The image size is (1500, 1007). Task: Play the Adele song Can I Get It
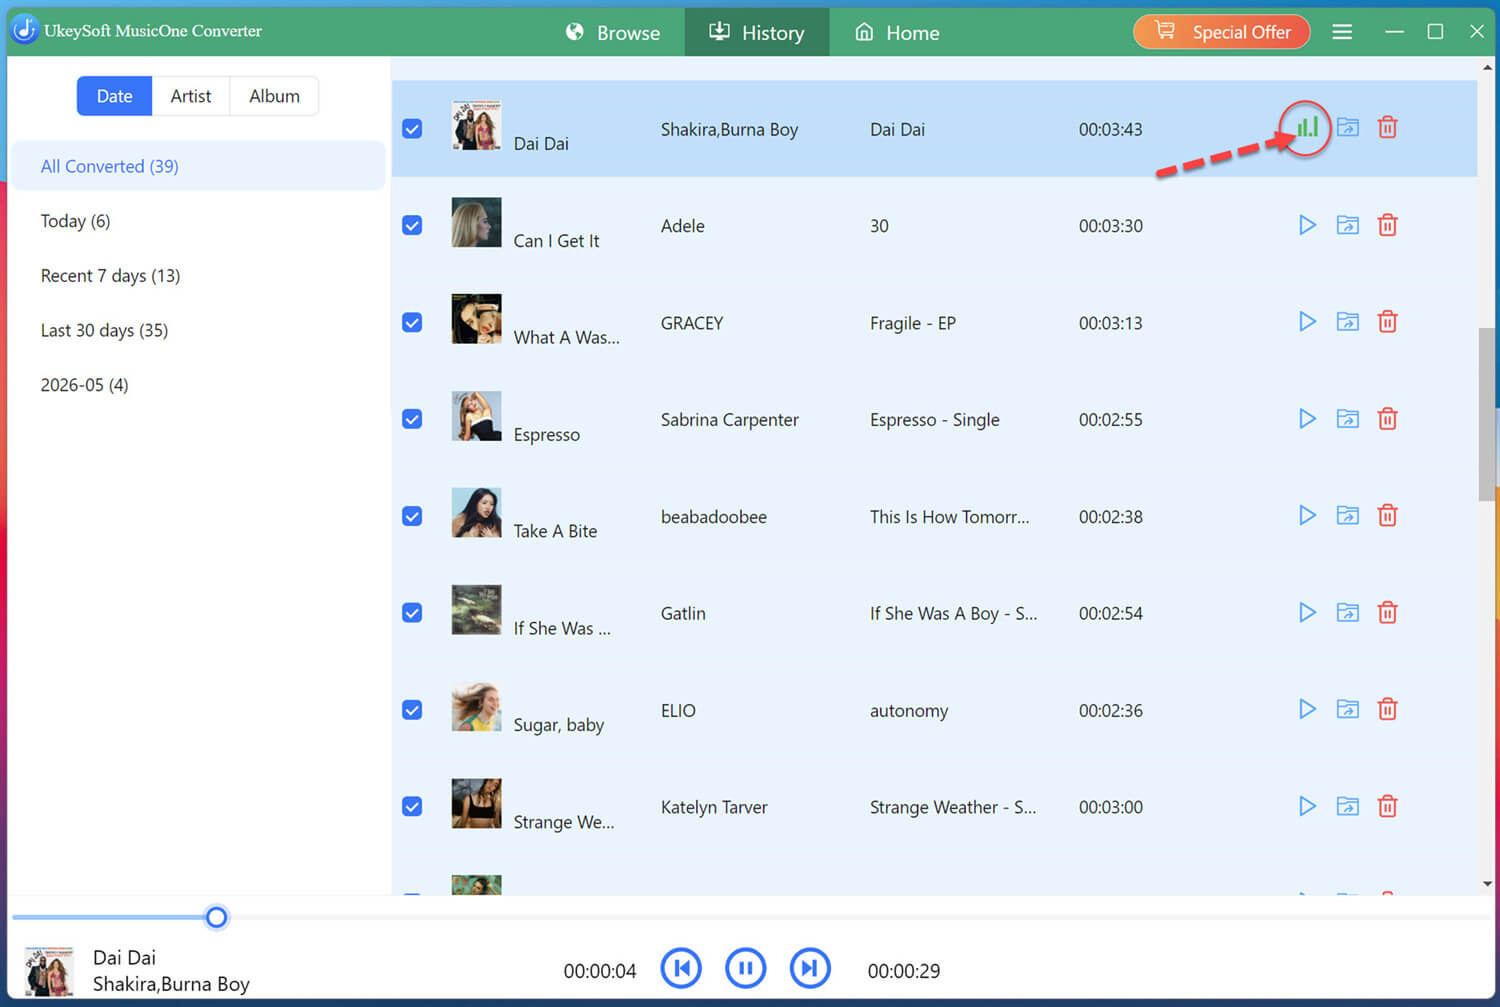(x=1307, y=225)
